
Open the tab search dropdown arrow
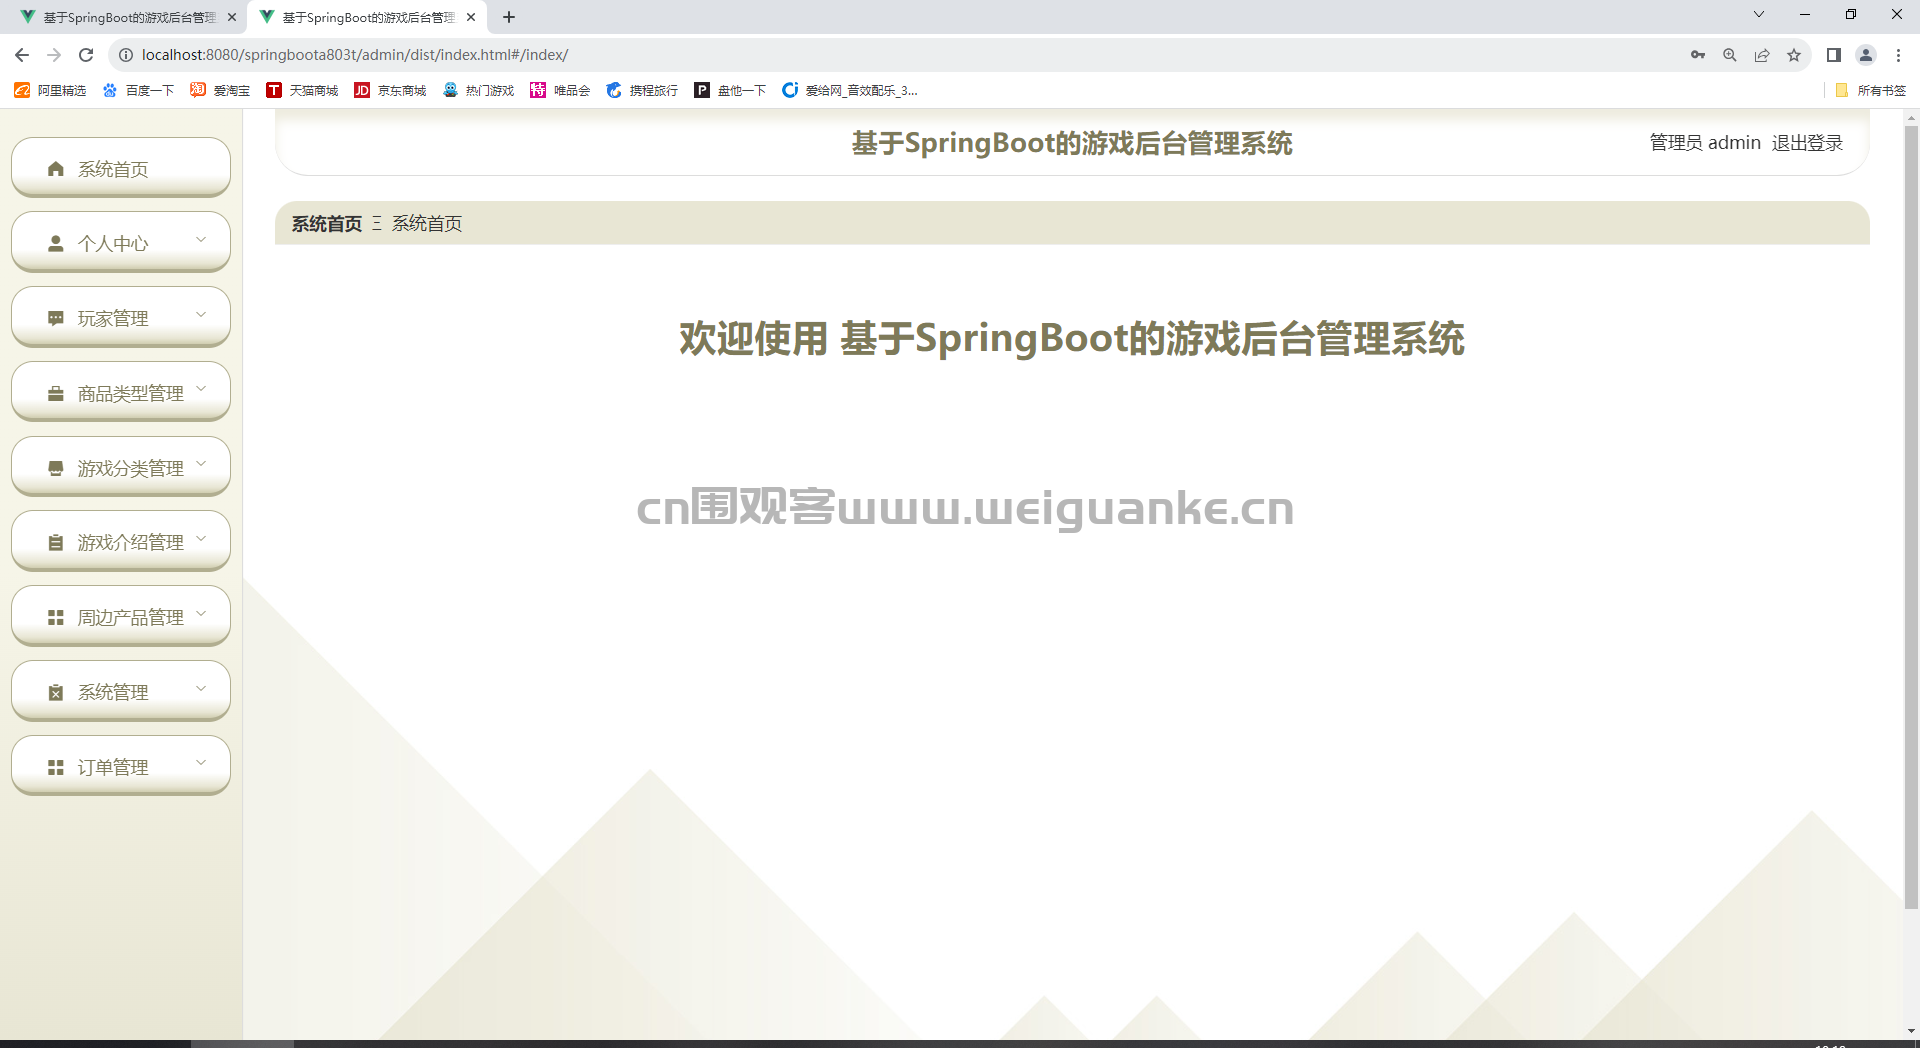pos(1759,14)
